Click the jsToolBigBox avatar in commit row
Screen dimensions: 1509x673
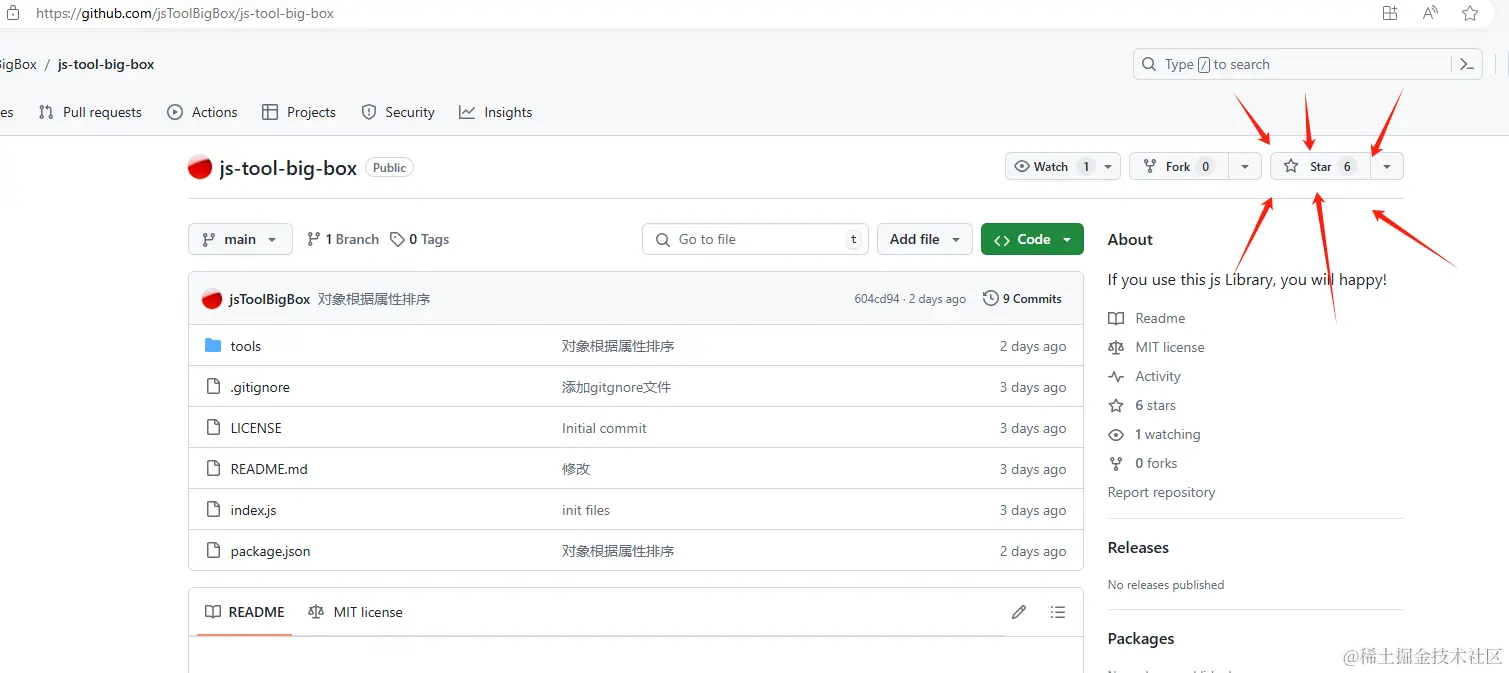click(x=211, y=299)
